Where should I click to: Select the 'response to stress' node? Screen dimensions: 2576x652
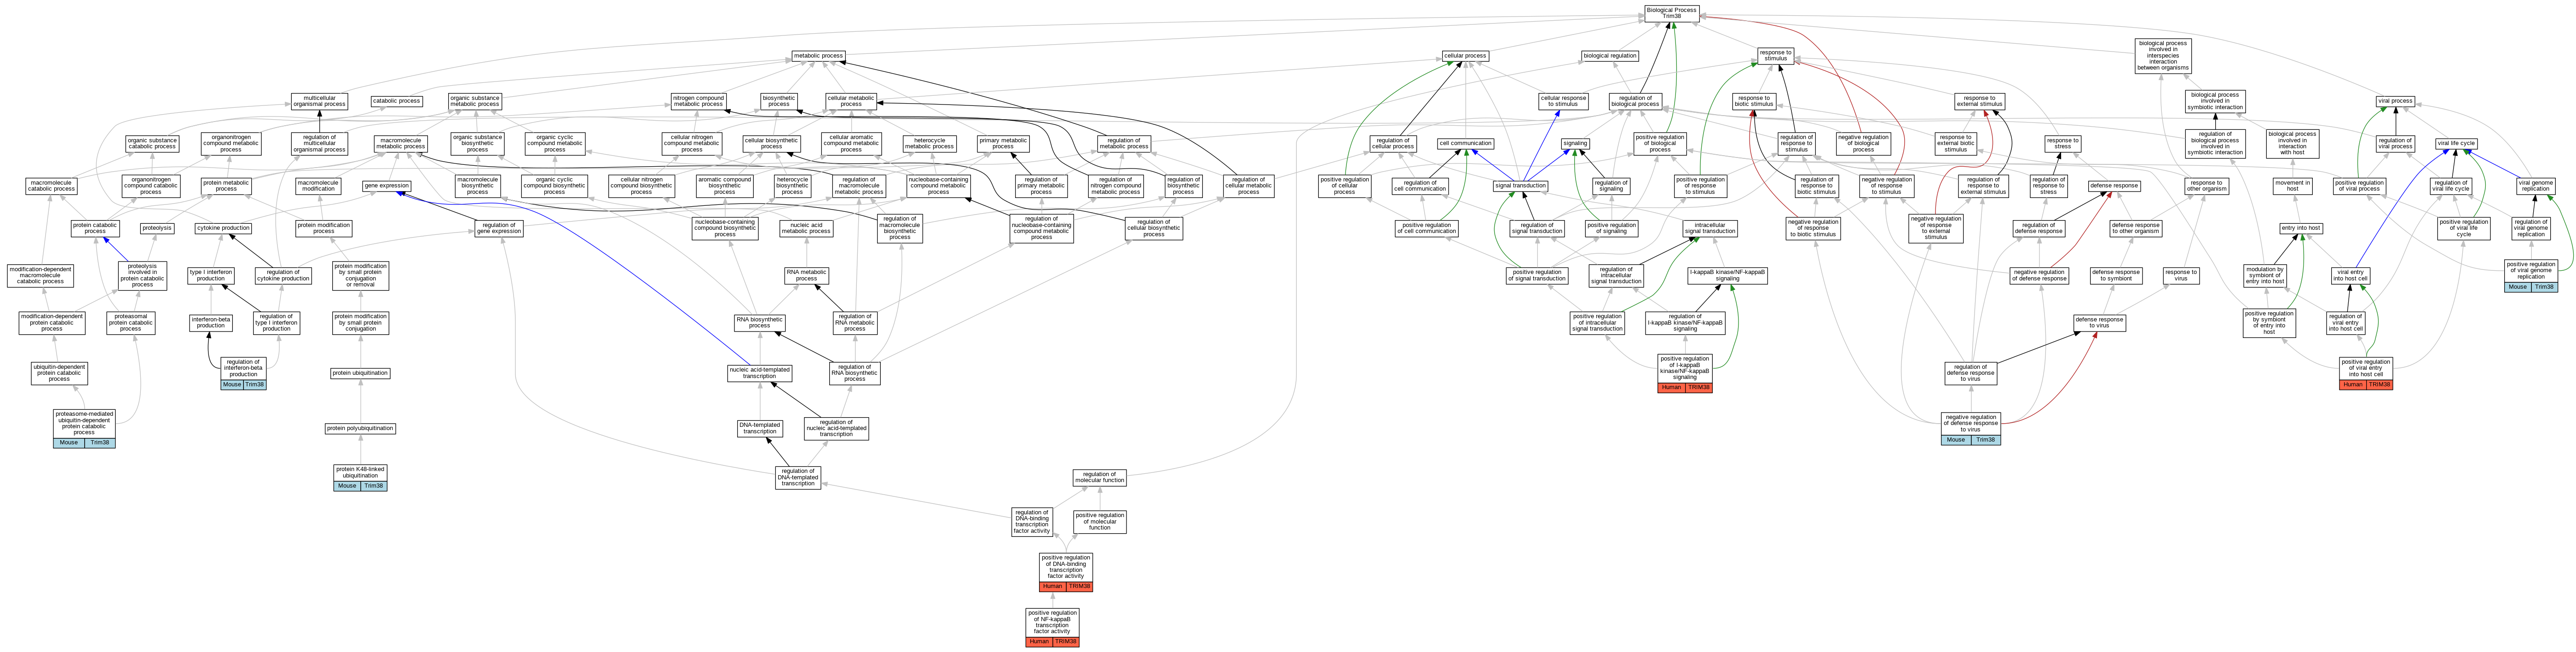click(2062, 144)
